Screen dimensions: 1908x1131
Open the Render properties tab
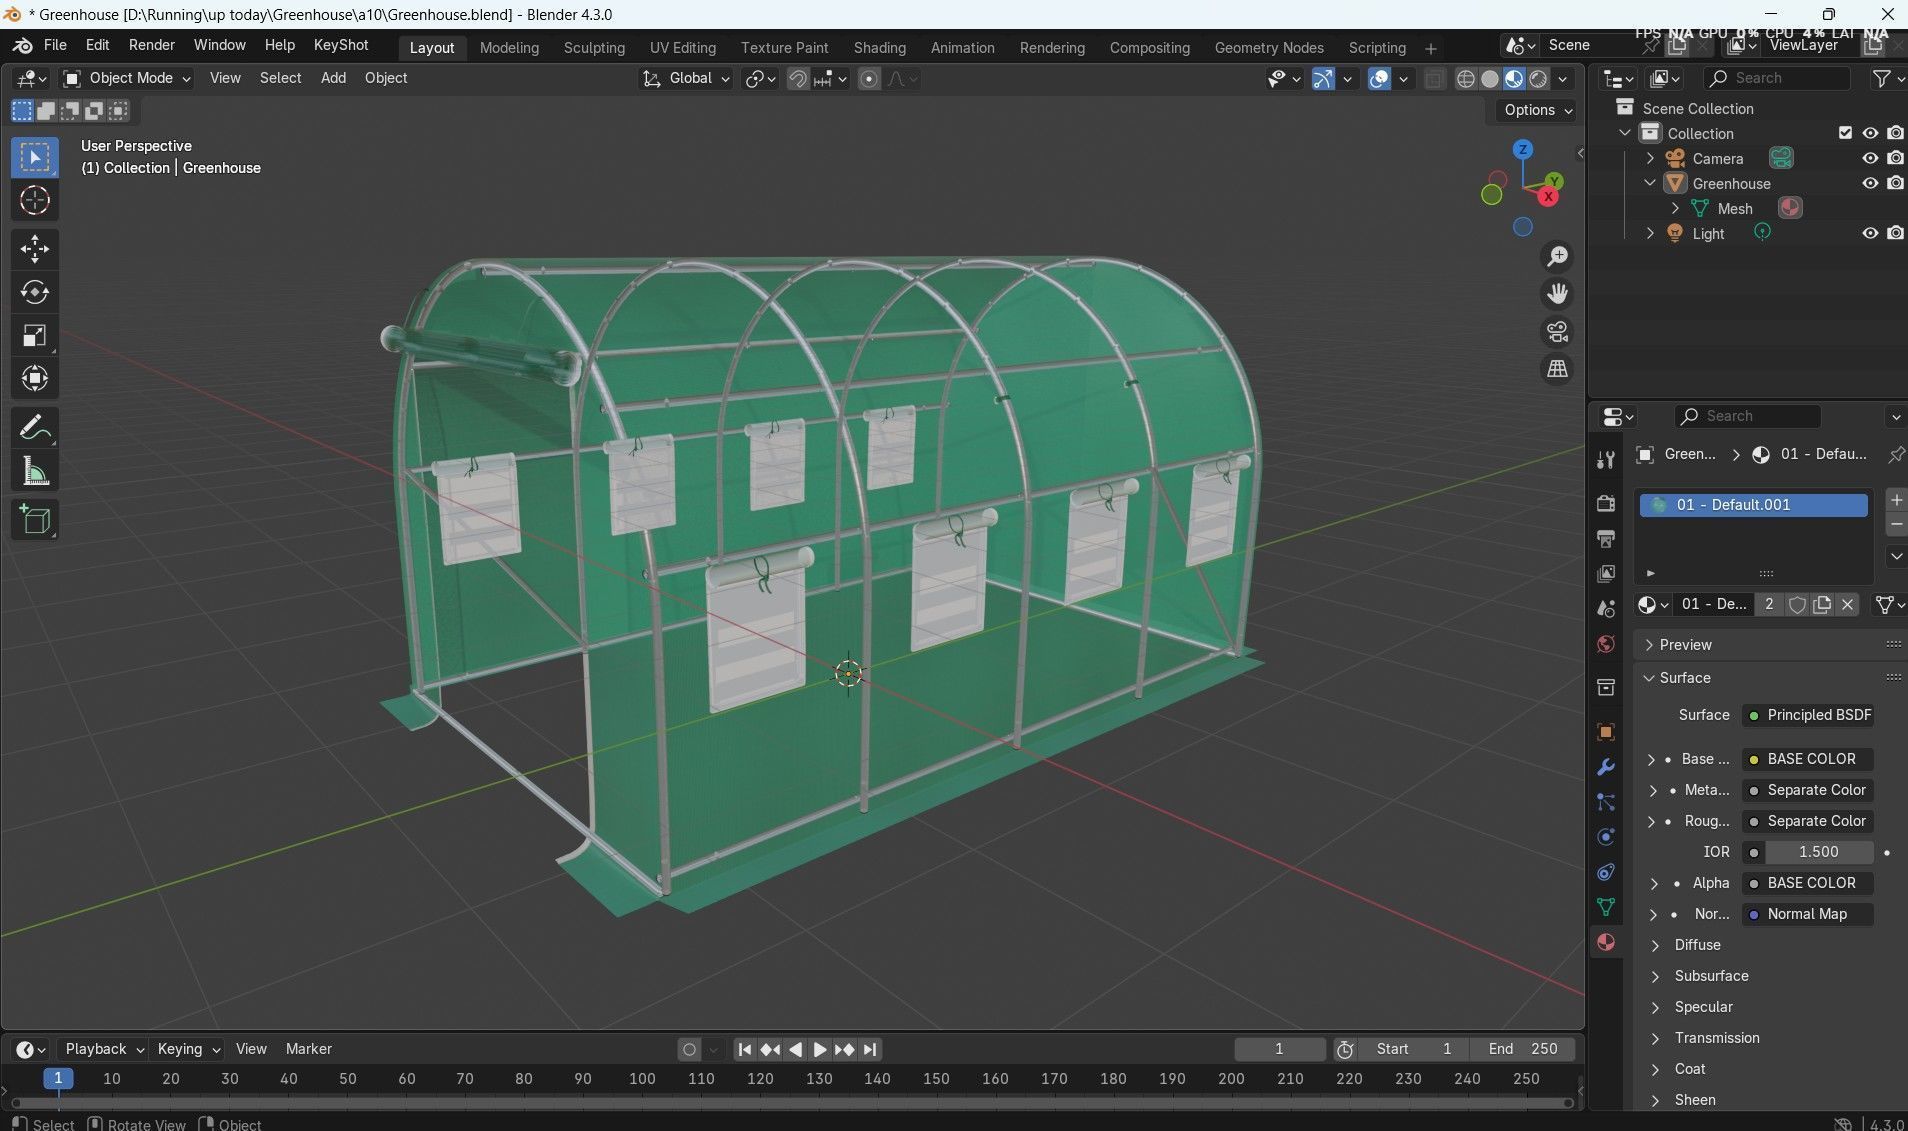(x=1606, y=503)
